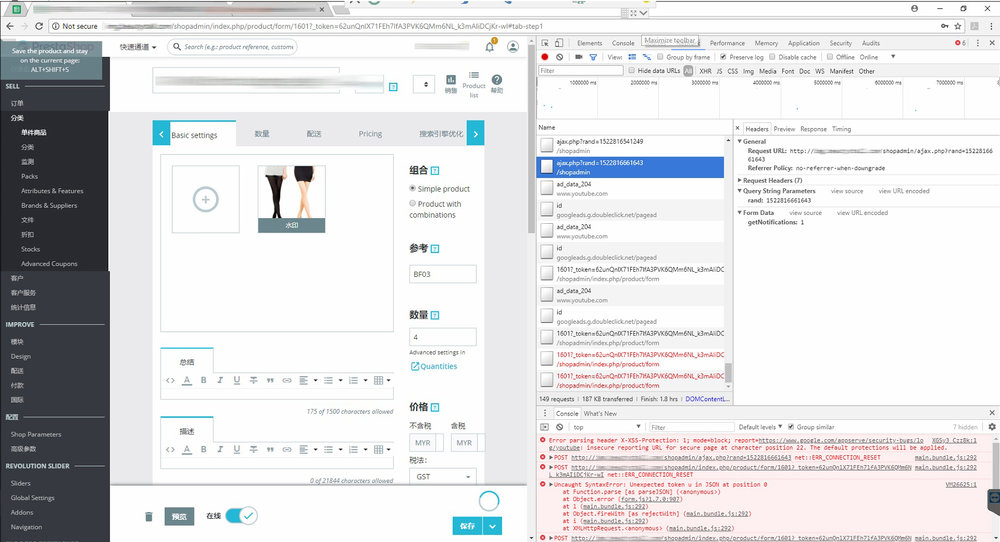Open the DevTools Elements tab
The width and height of the screenshot is (1000, 542).
tap(589, 43)
